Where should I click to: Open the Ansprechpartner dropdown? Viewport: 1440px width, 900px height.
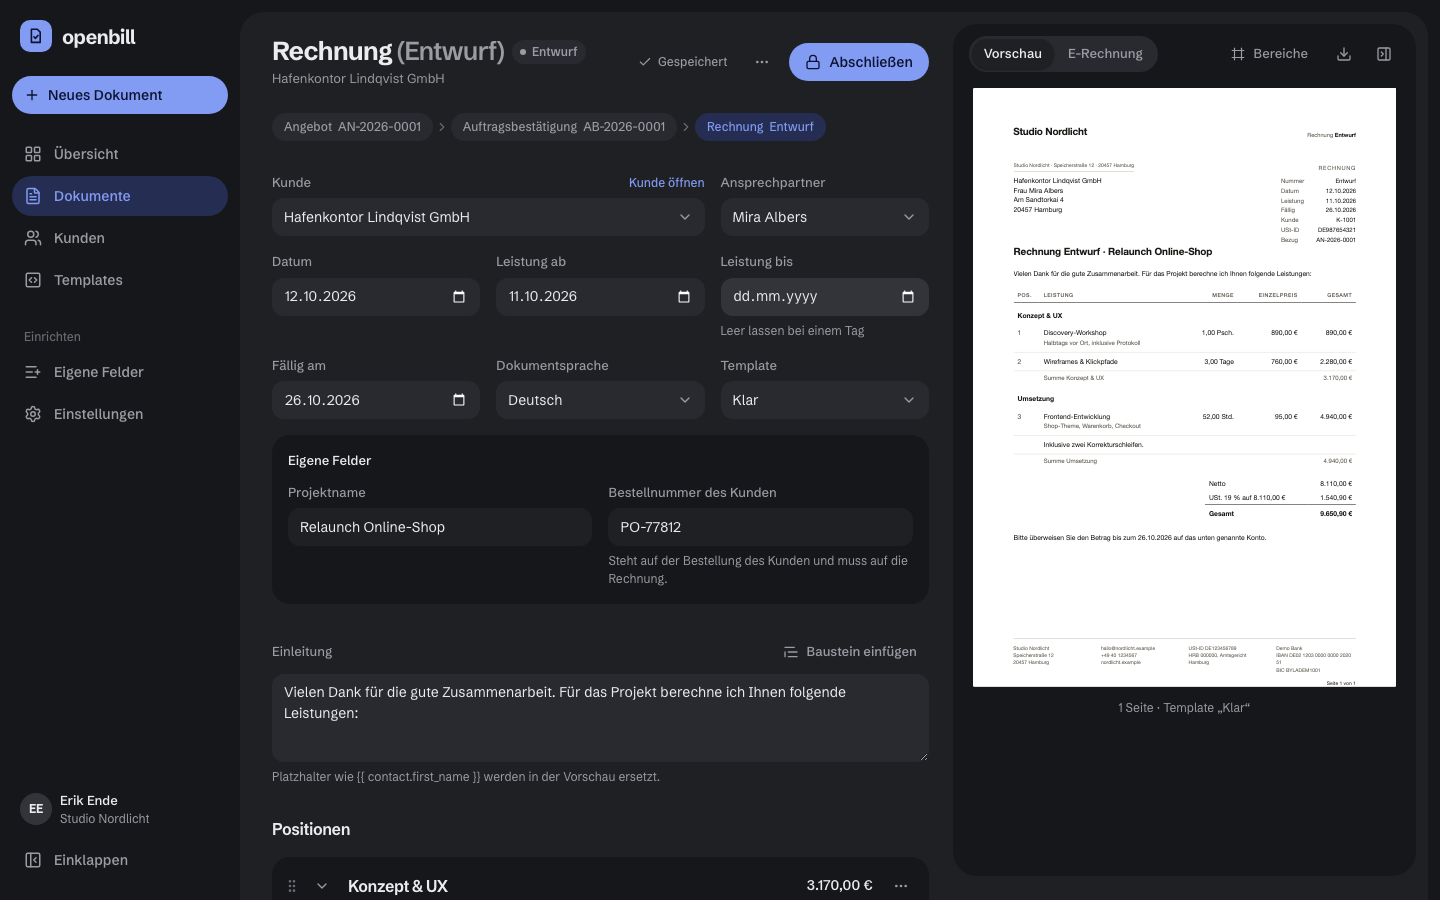825,217
